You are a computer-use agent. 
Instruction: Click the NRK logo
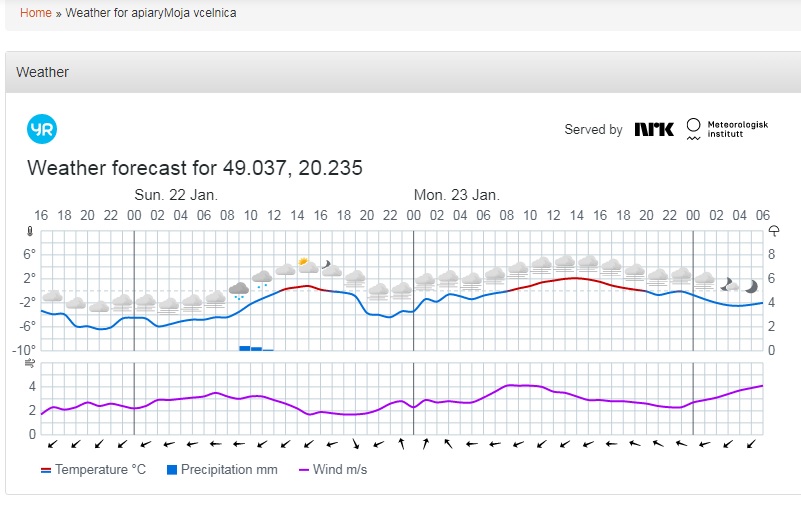pyautogui.click(x=654, y=129)
